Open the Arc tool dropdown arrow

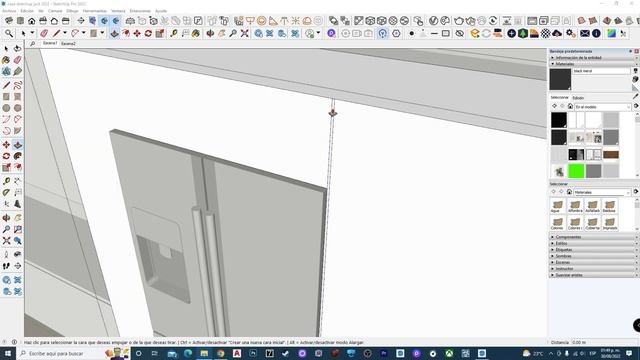pos(84,33)
